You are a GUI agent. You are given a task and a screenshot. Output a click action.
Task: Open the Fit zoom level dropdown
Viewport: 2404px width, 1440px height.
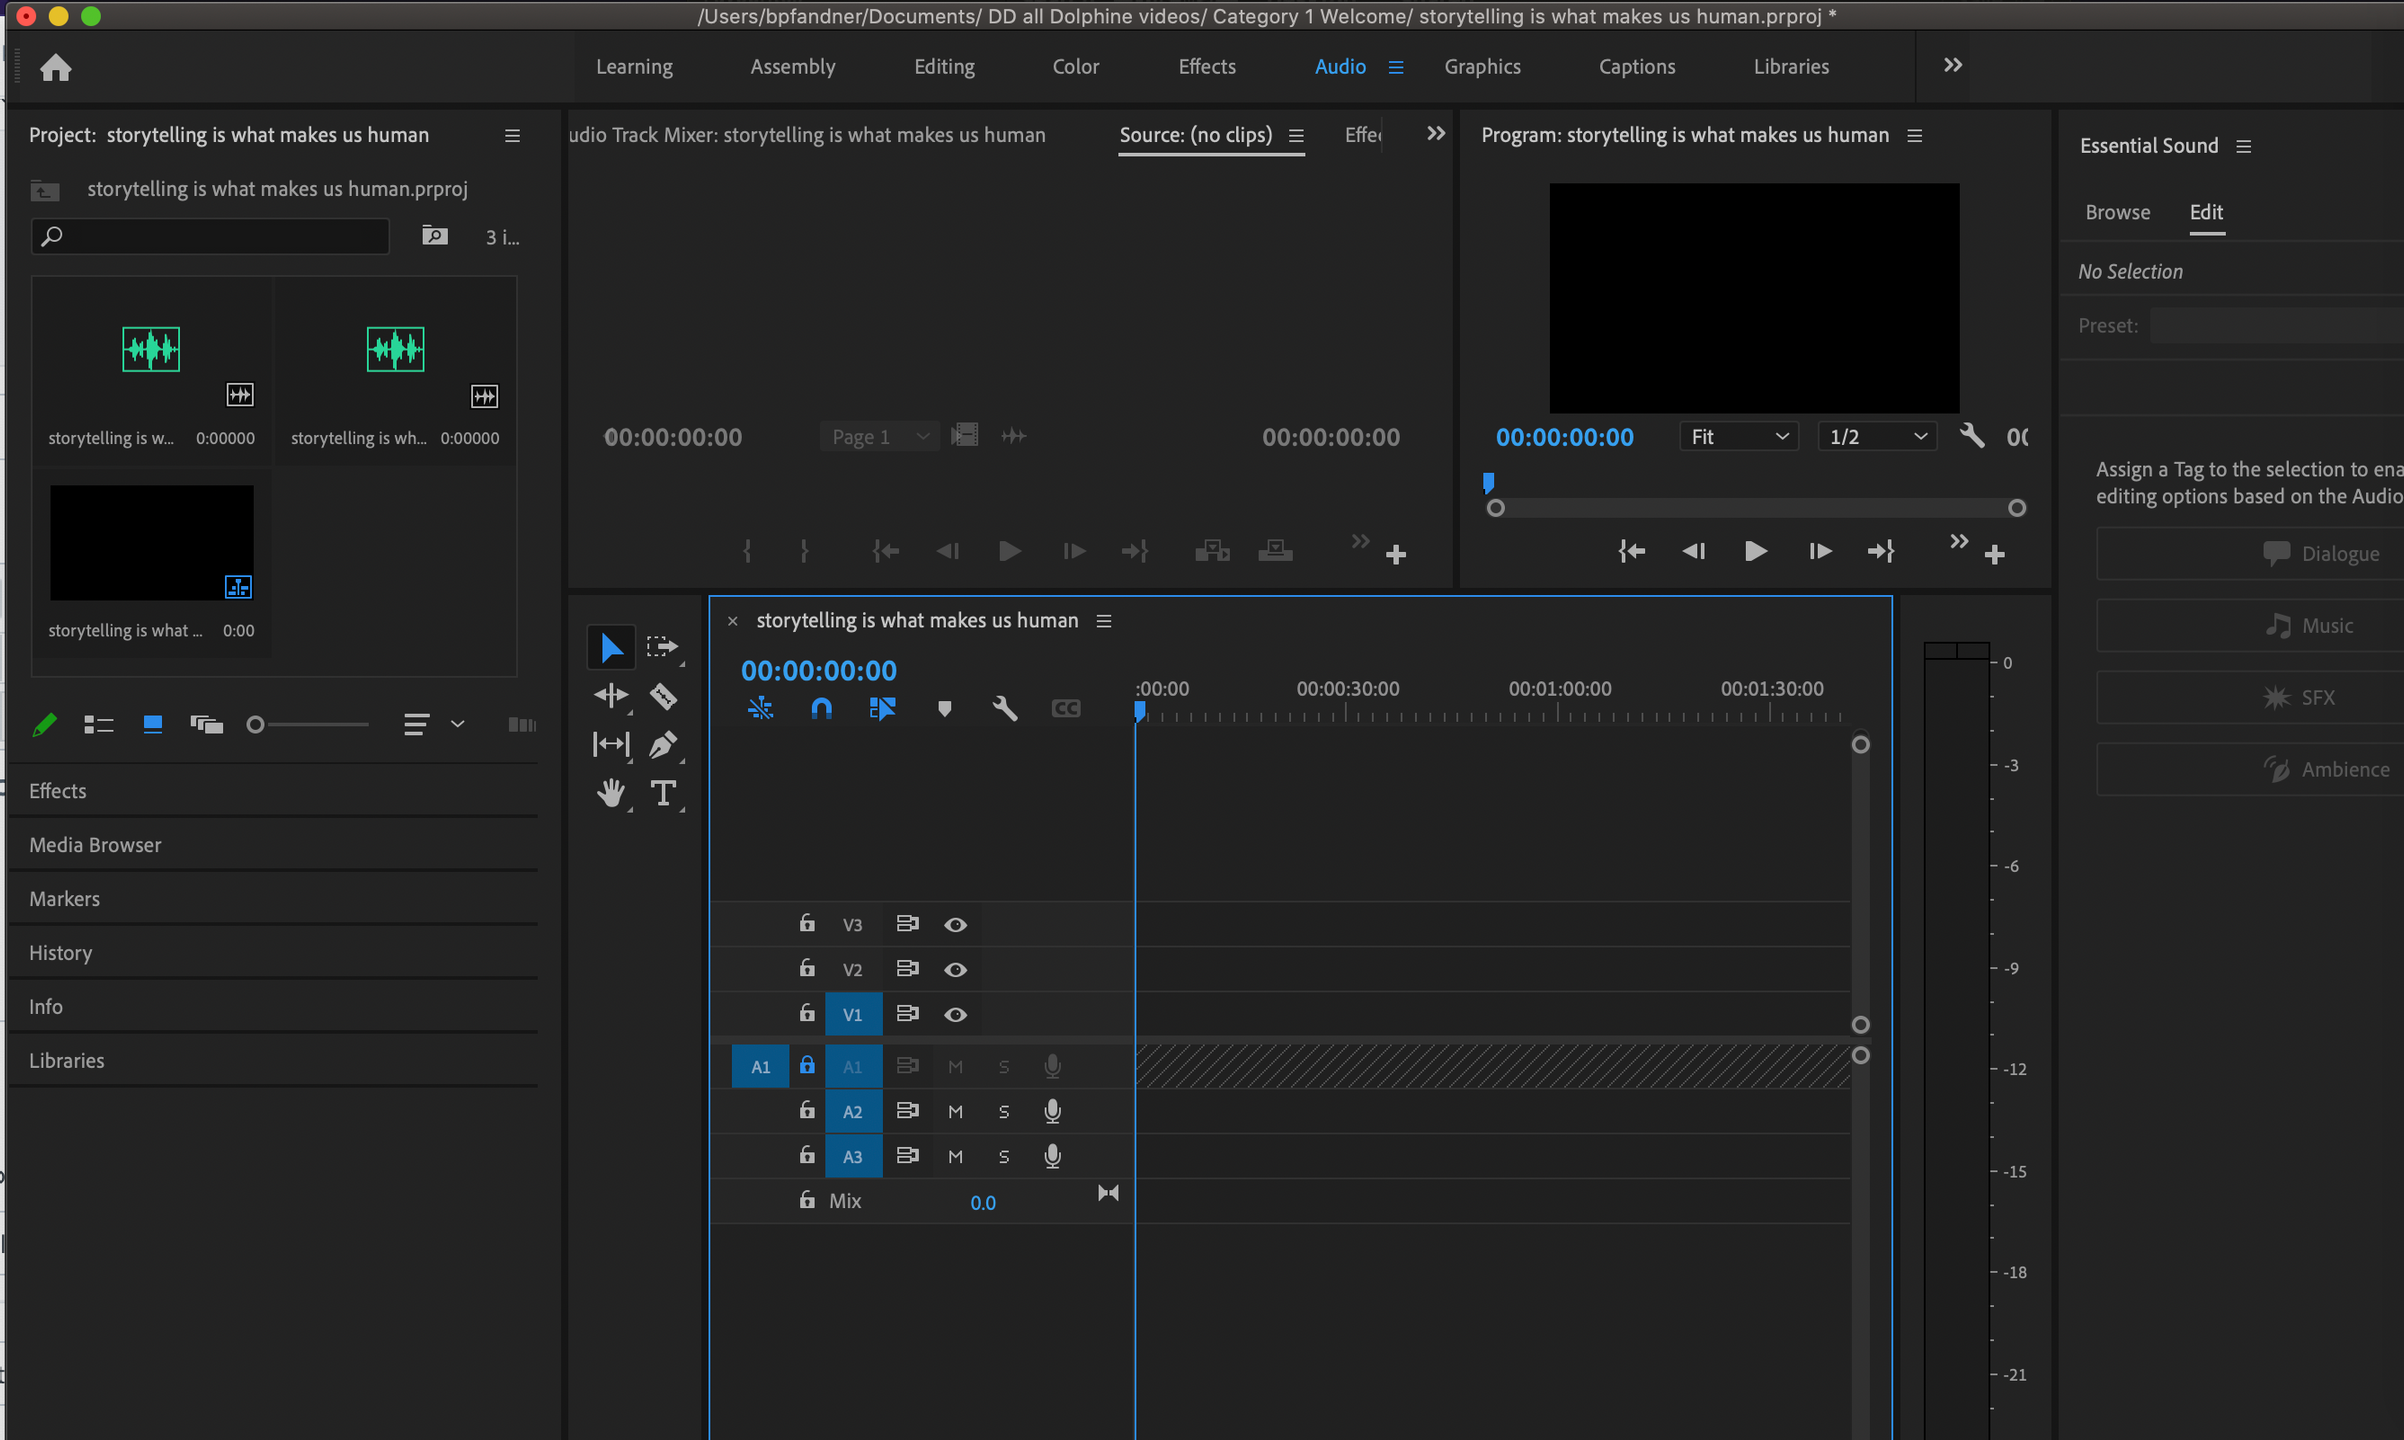pos(1739,437)
